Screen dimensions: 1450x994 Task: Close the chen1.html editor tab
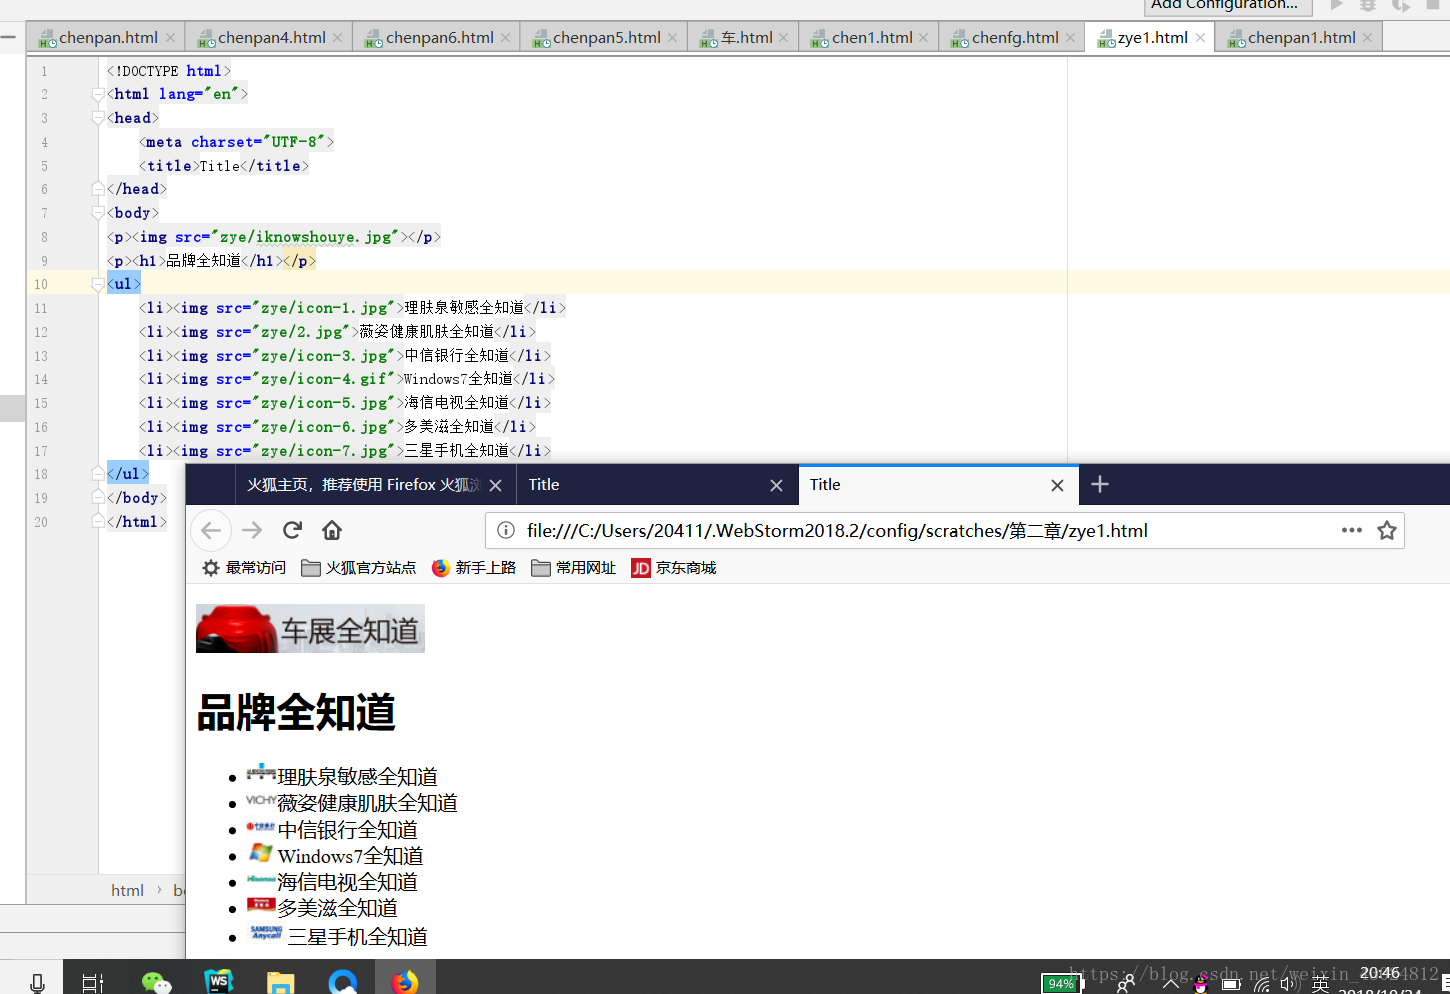(x=924, y=38)
